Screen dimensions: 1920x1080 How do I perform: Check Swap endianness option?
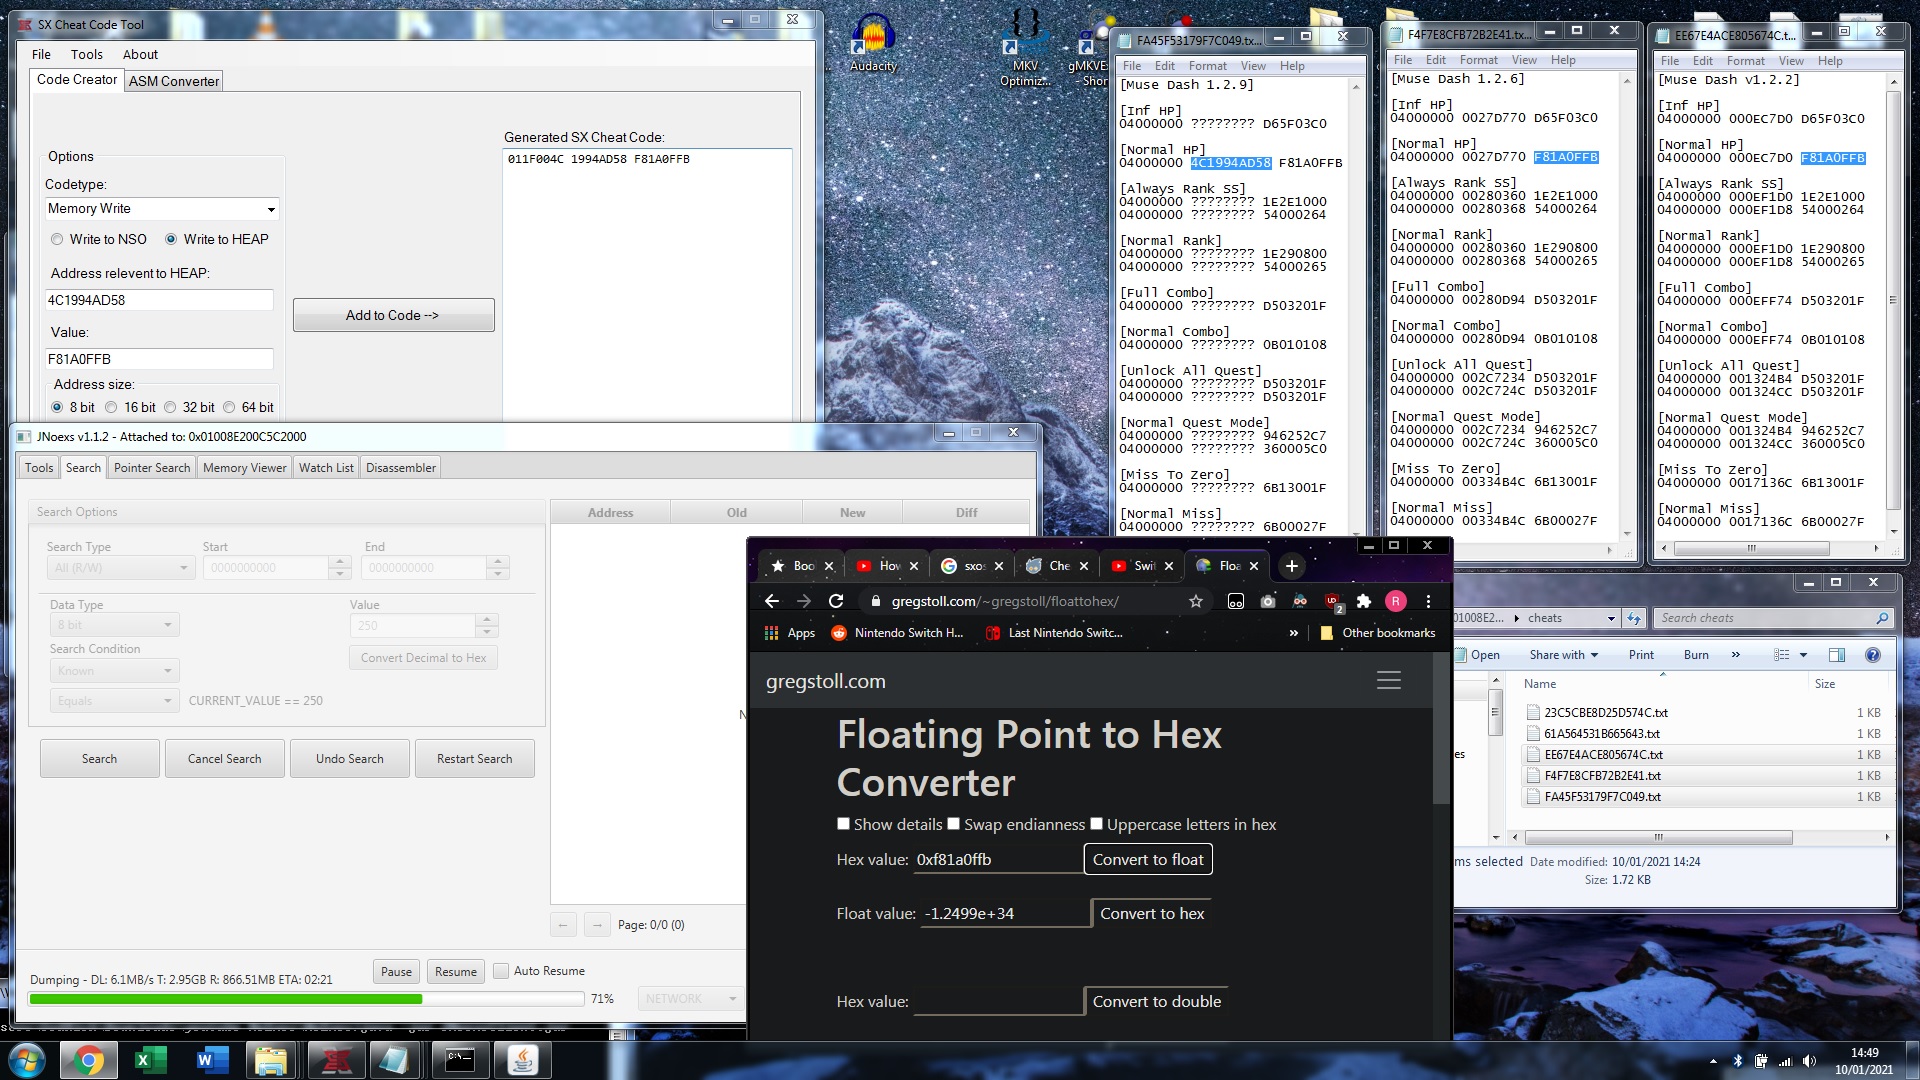(954, 824)
